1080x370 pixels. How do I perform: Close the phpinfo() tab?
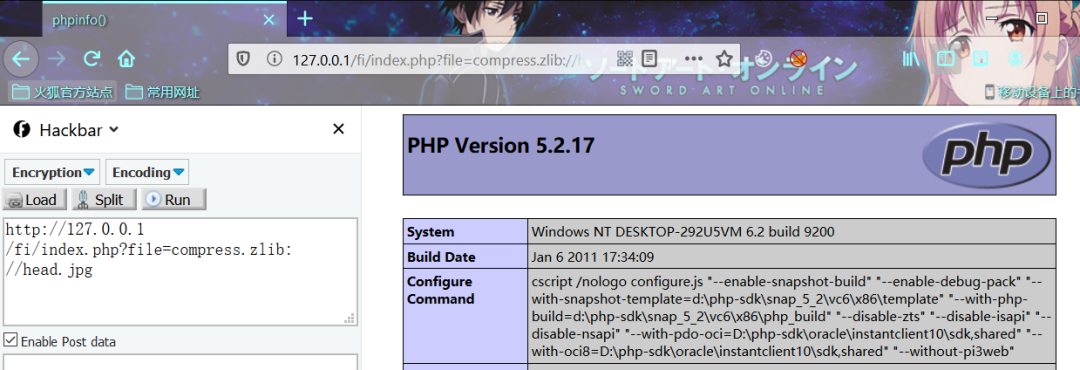[x=269, y=20]
